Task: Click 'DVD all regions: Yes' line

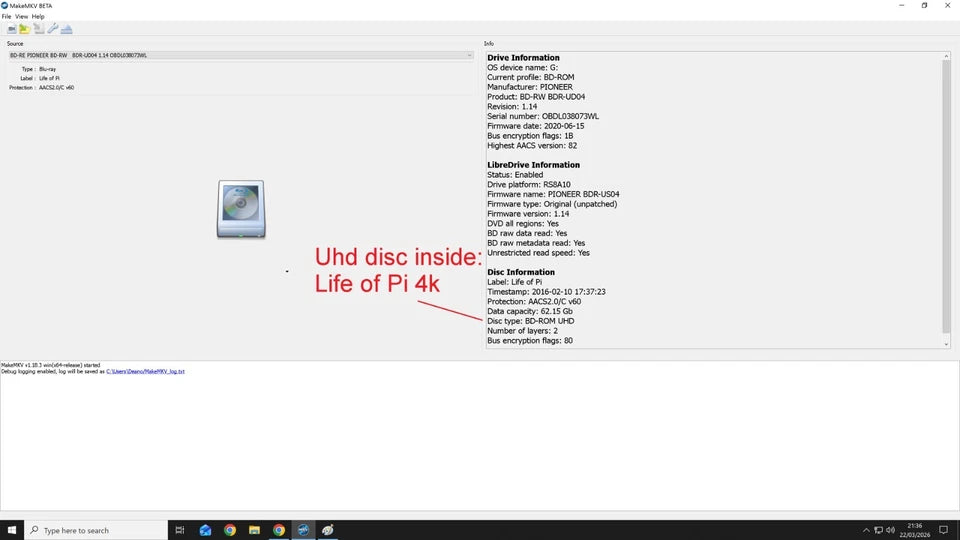Action: [x=522, y=223]
